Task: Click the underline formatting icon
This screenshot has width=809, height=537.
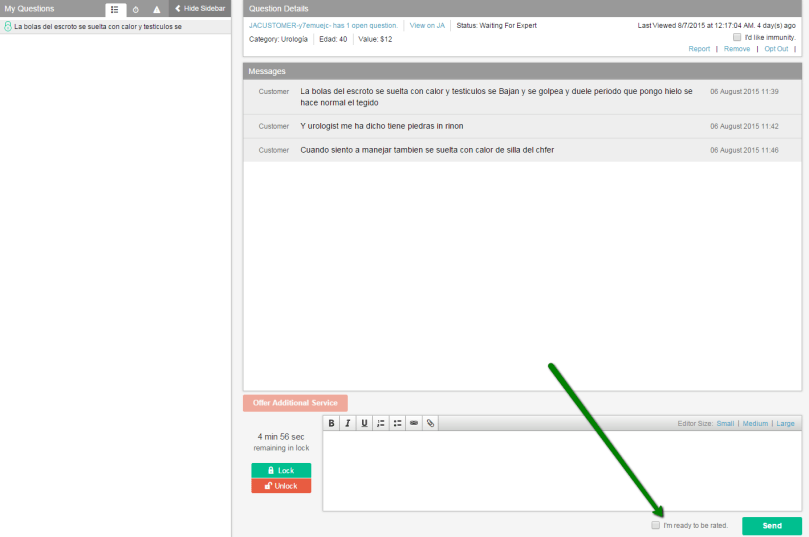Action: [x=364, y=423]
